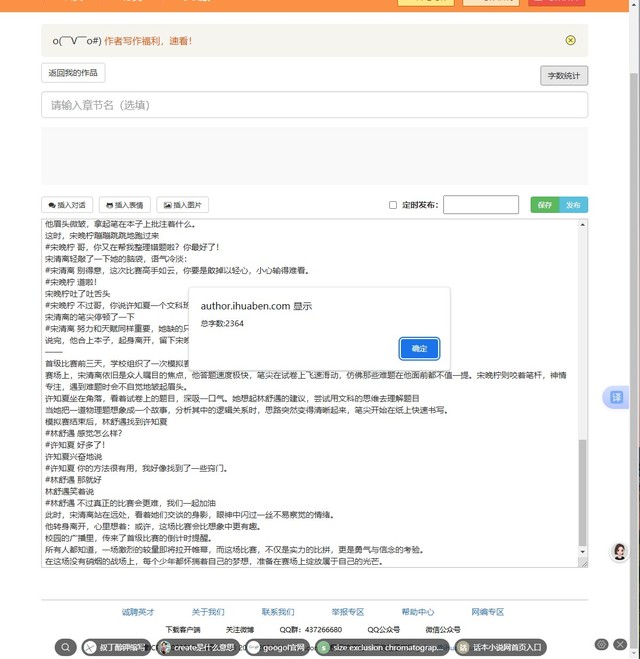Click the scheduled publish time field

coord(480,205)
